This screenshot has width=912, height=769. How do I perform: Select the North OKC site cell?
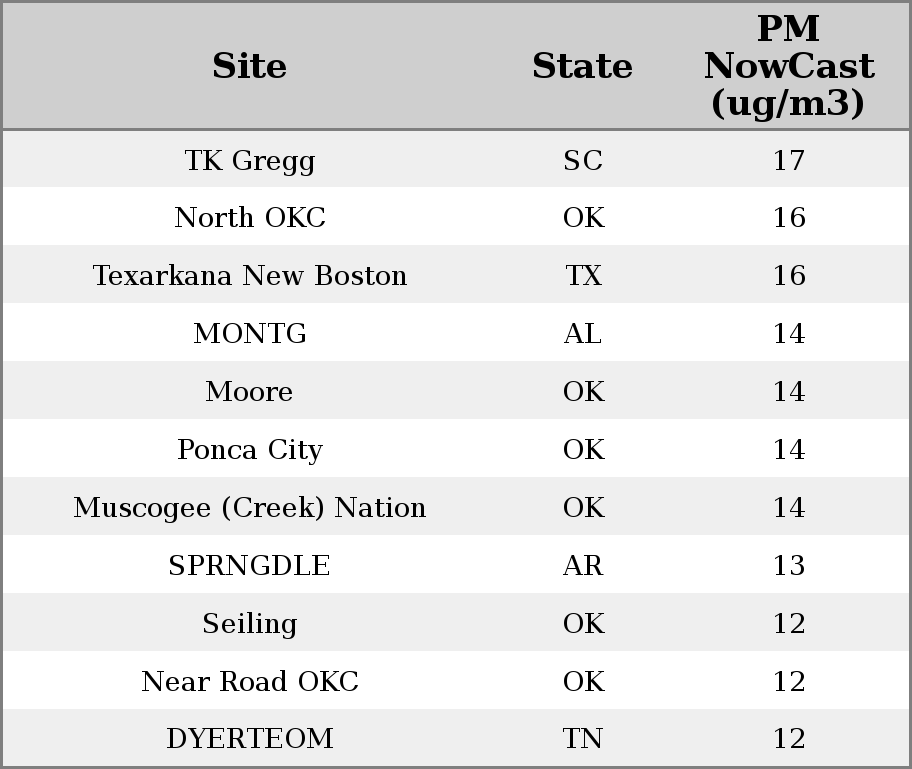tap(250, 218)
